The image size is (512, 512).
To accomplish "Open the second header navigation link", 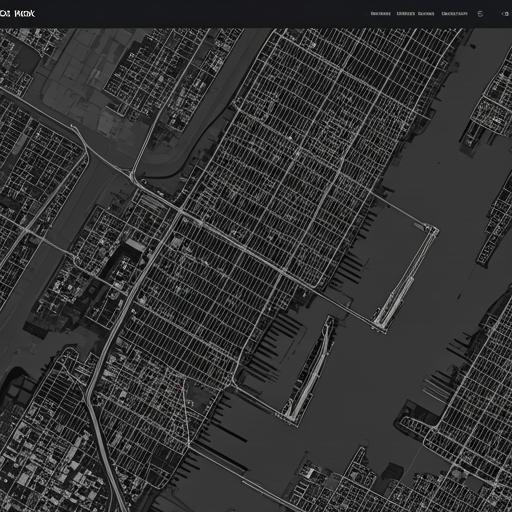I will coord(406,14).
